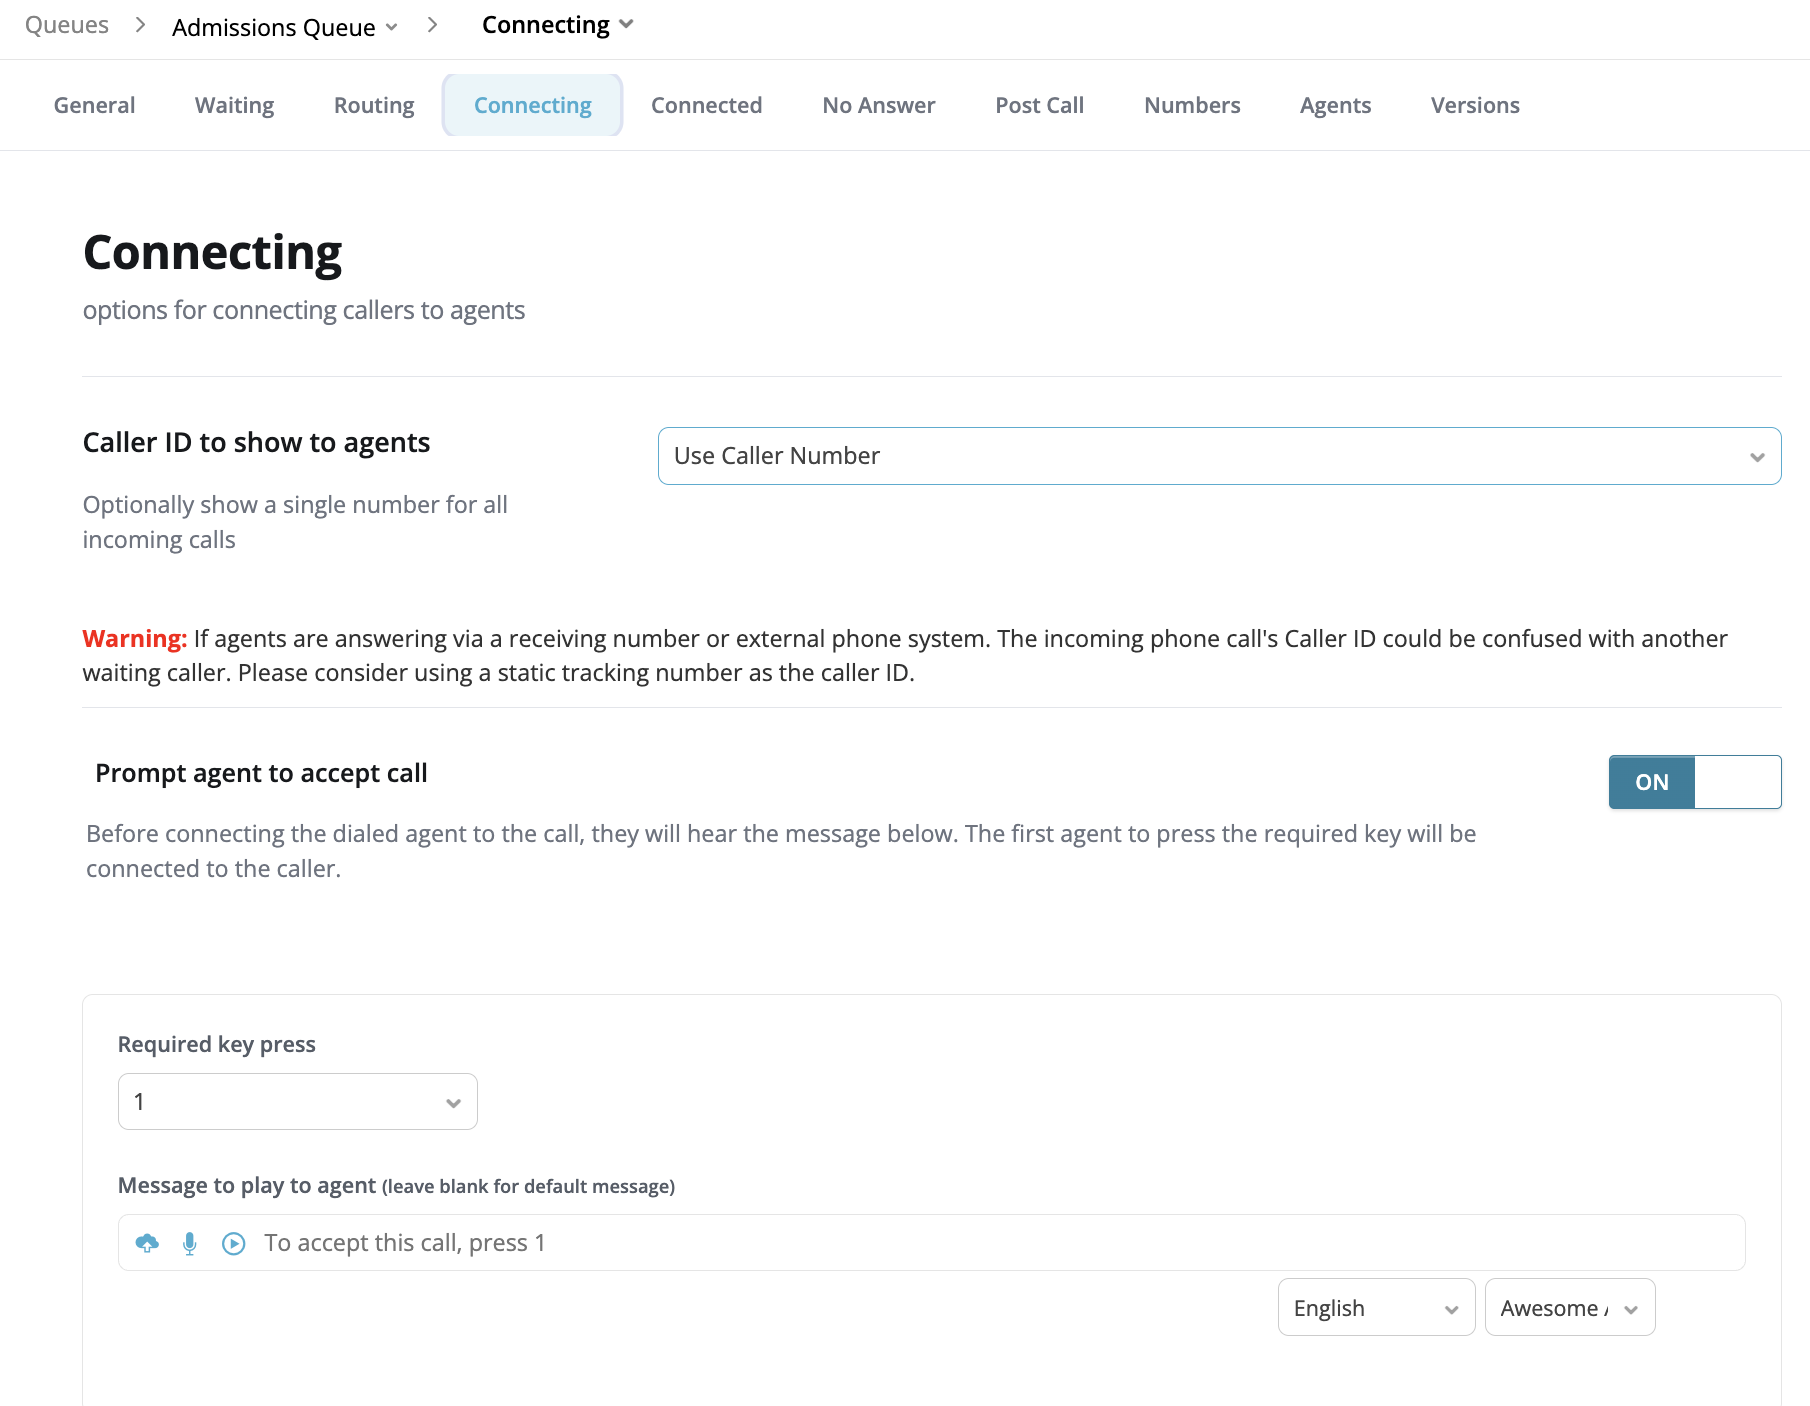This screenshot has width=1810, height=1406.
Task: Switch to the Waiting tab
Action: coord(234,105)
